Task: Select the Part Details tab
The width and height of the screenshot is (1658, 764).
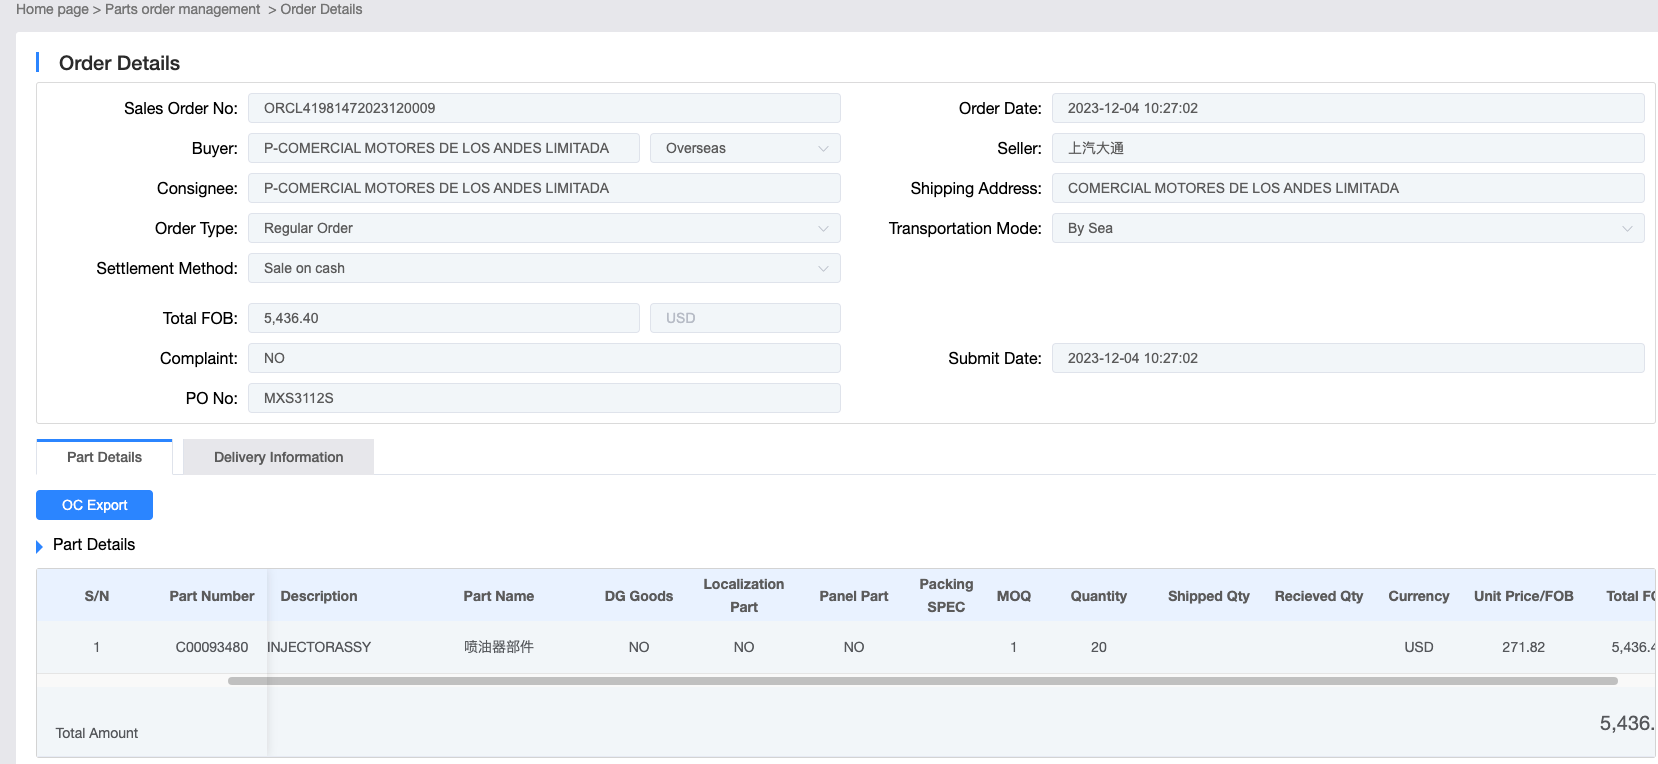Action: (x=104, y=457)
